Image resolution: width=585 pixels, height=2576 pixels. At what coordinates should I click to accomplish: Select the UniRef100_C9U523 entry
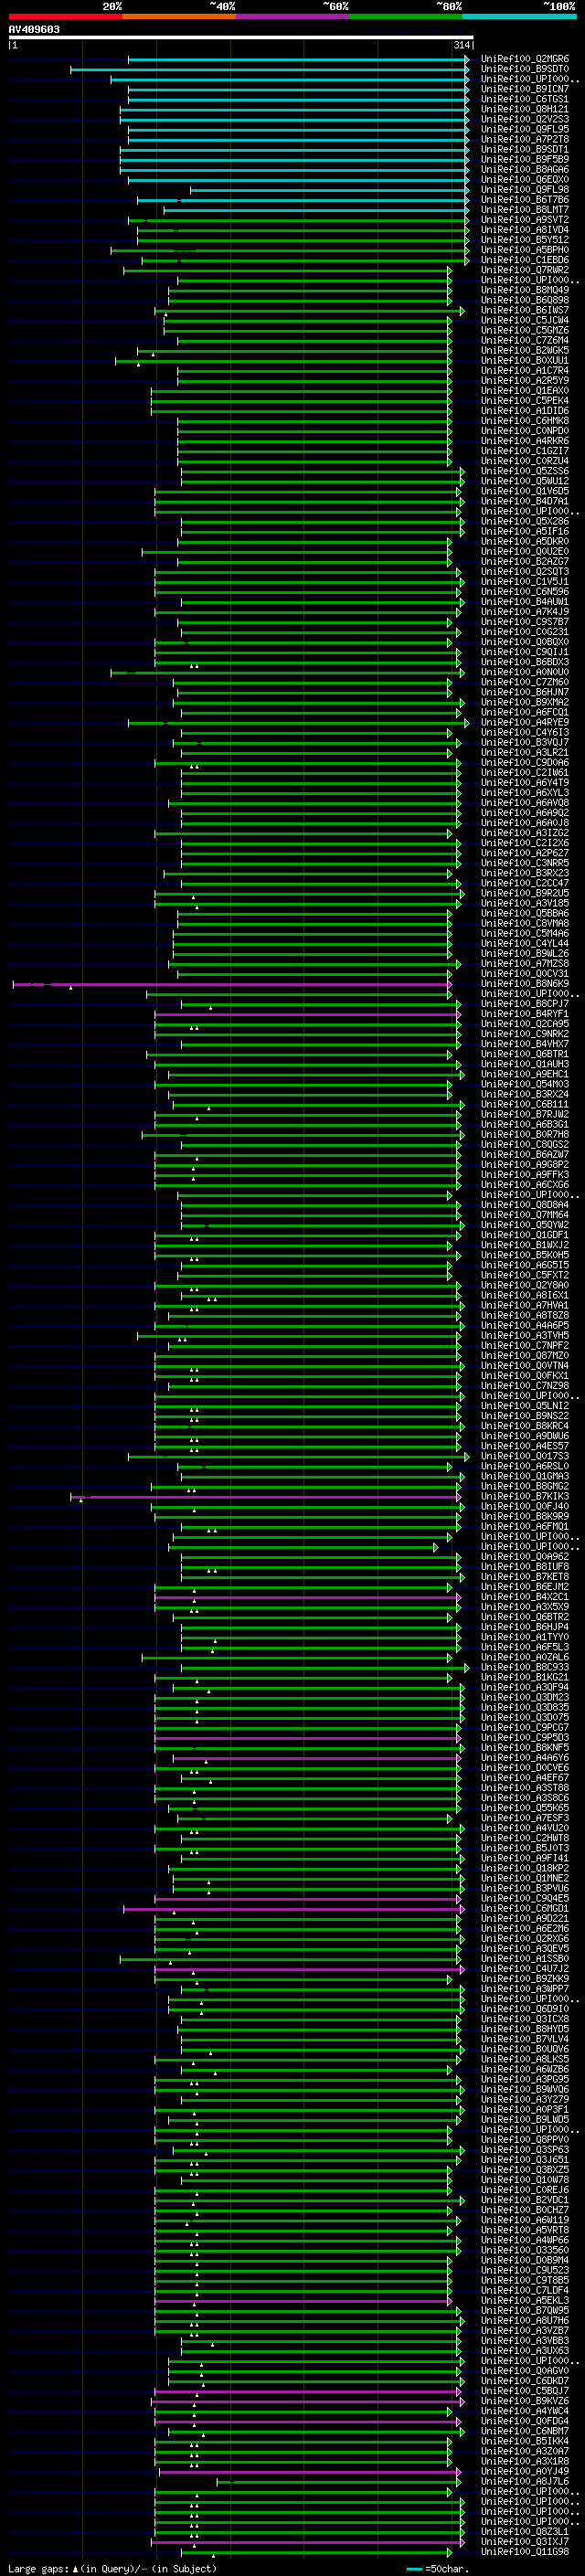(525, 2270)
